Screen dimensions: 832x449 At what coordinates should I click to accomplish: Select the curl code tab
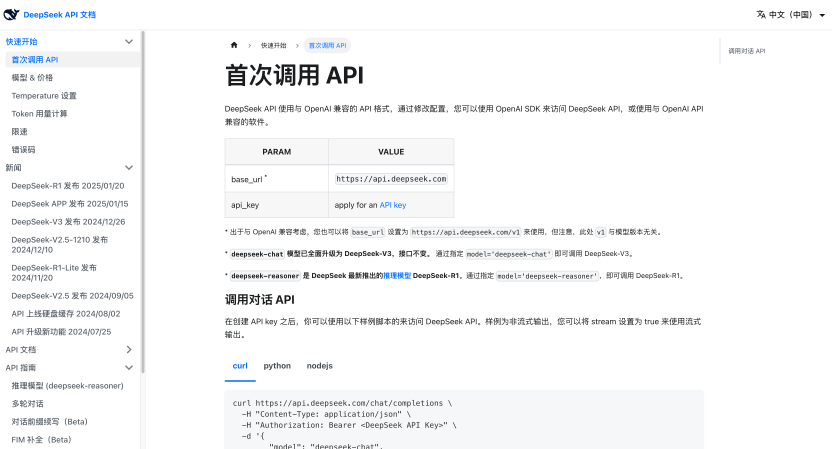pos(240,366)
